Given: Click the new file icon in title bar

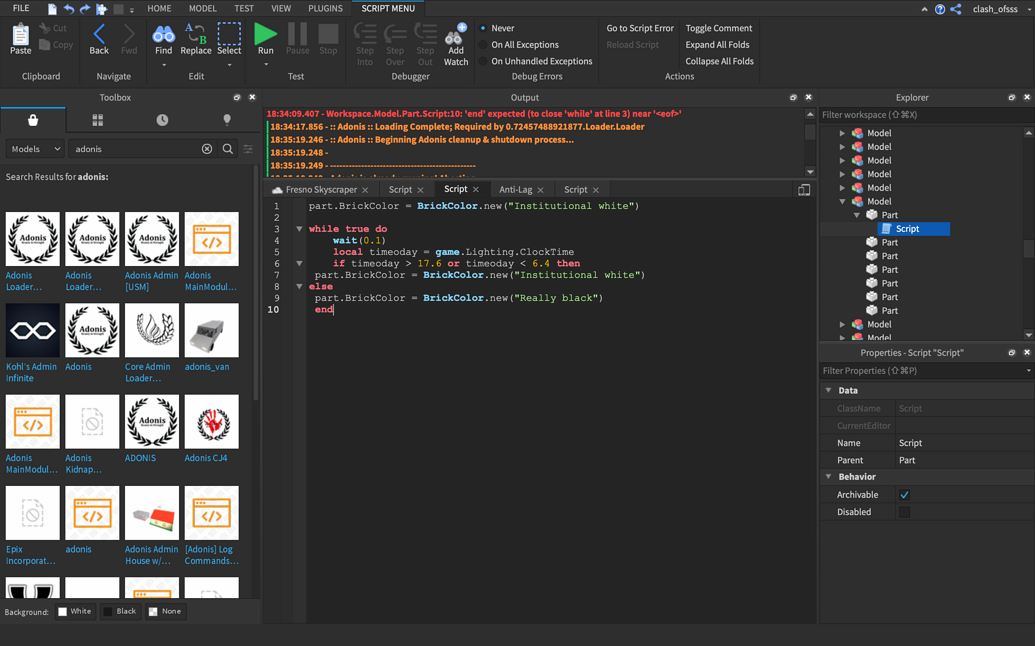Looking at the screenshot, I should click(52, 9).
